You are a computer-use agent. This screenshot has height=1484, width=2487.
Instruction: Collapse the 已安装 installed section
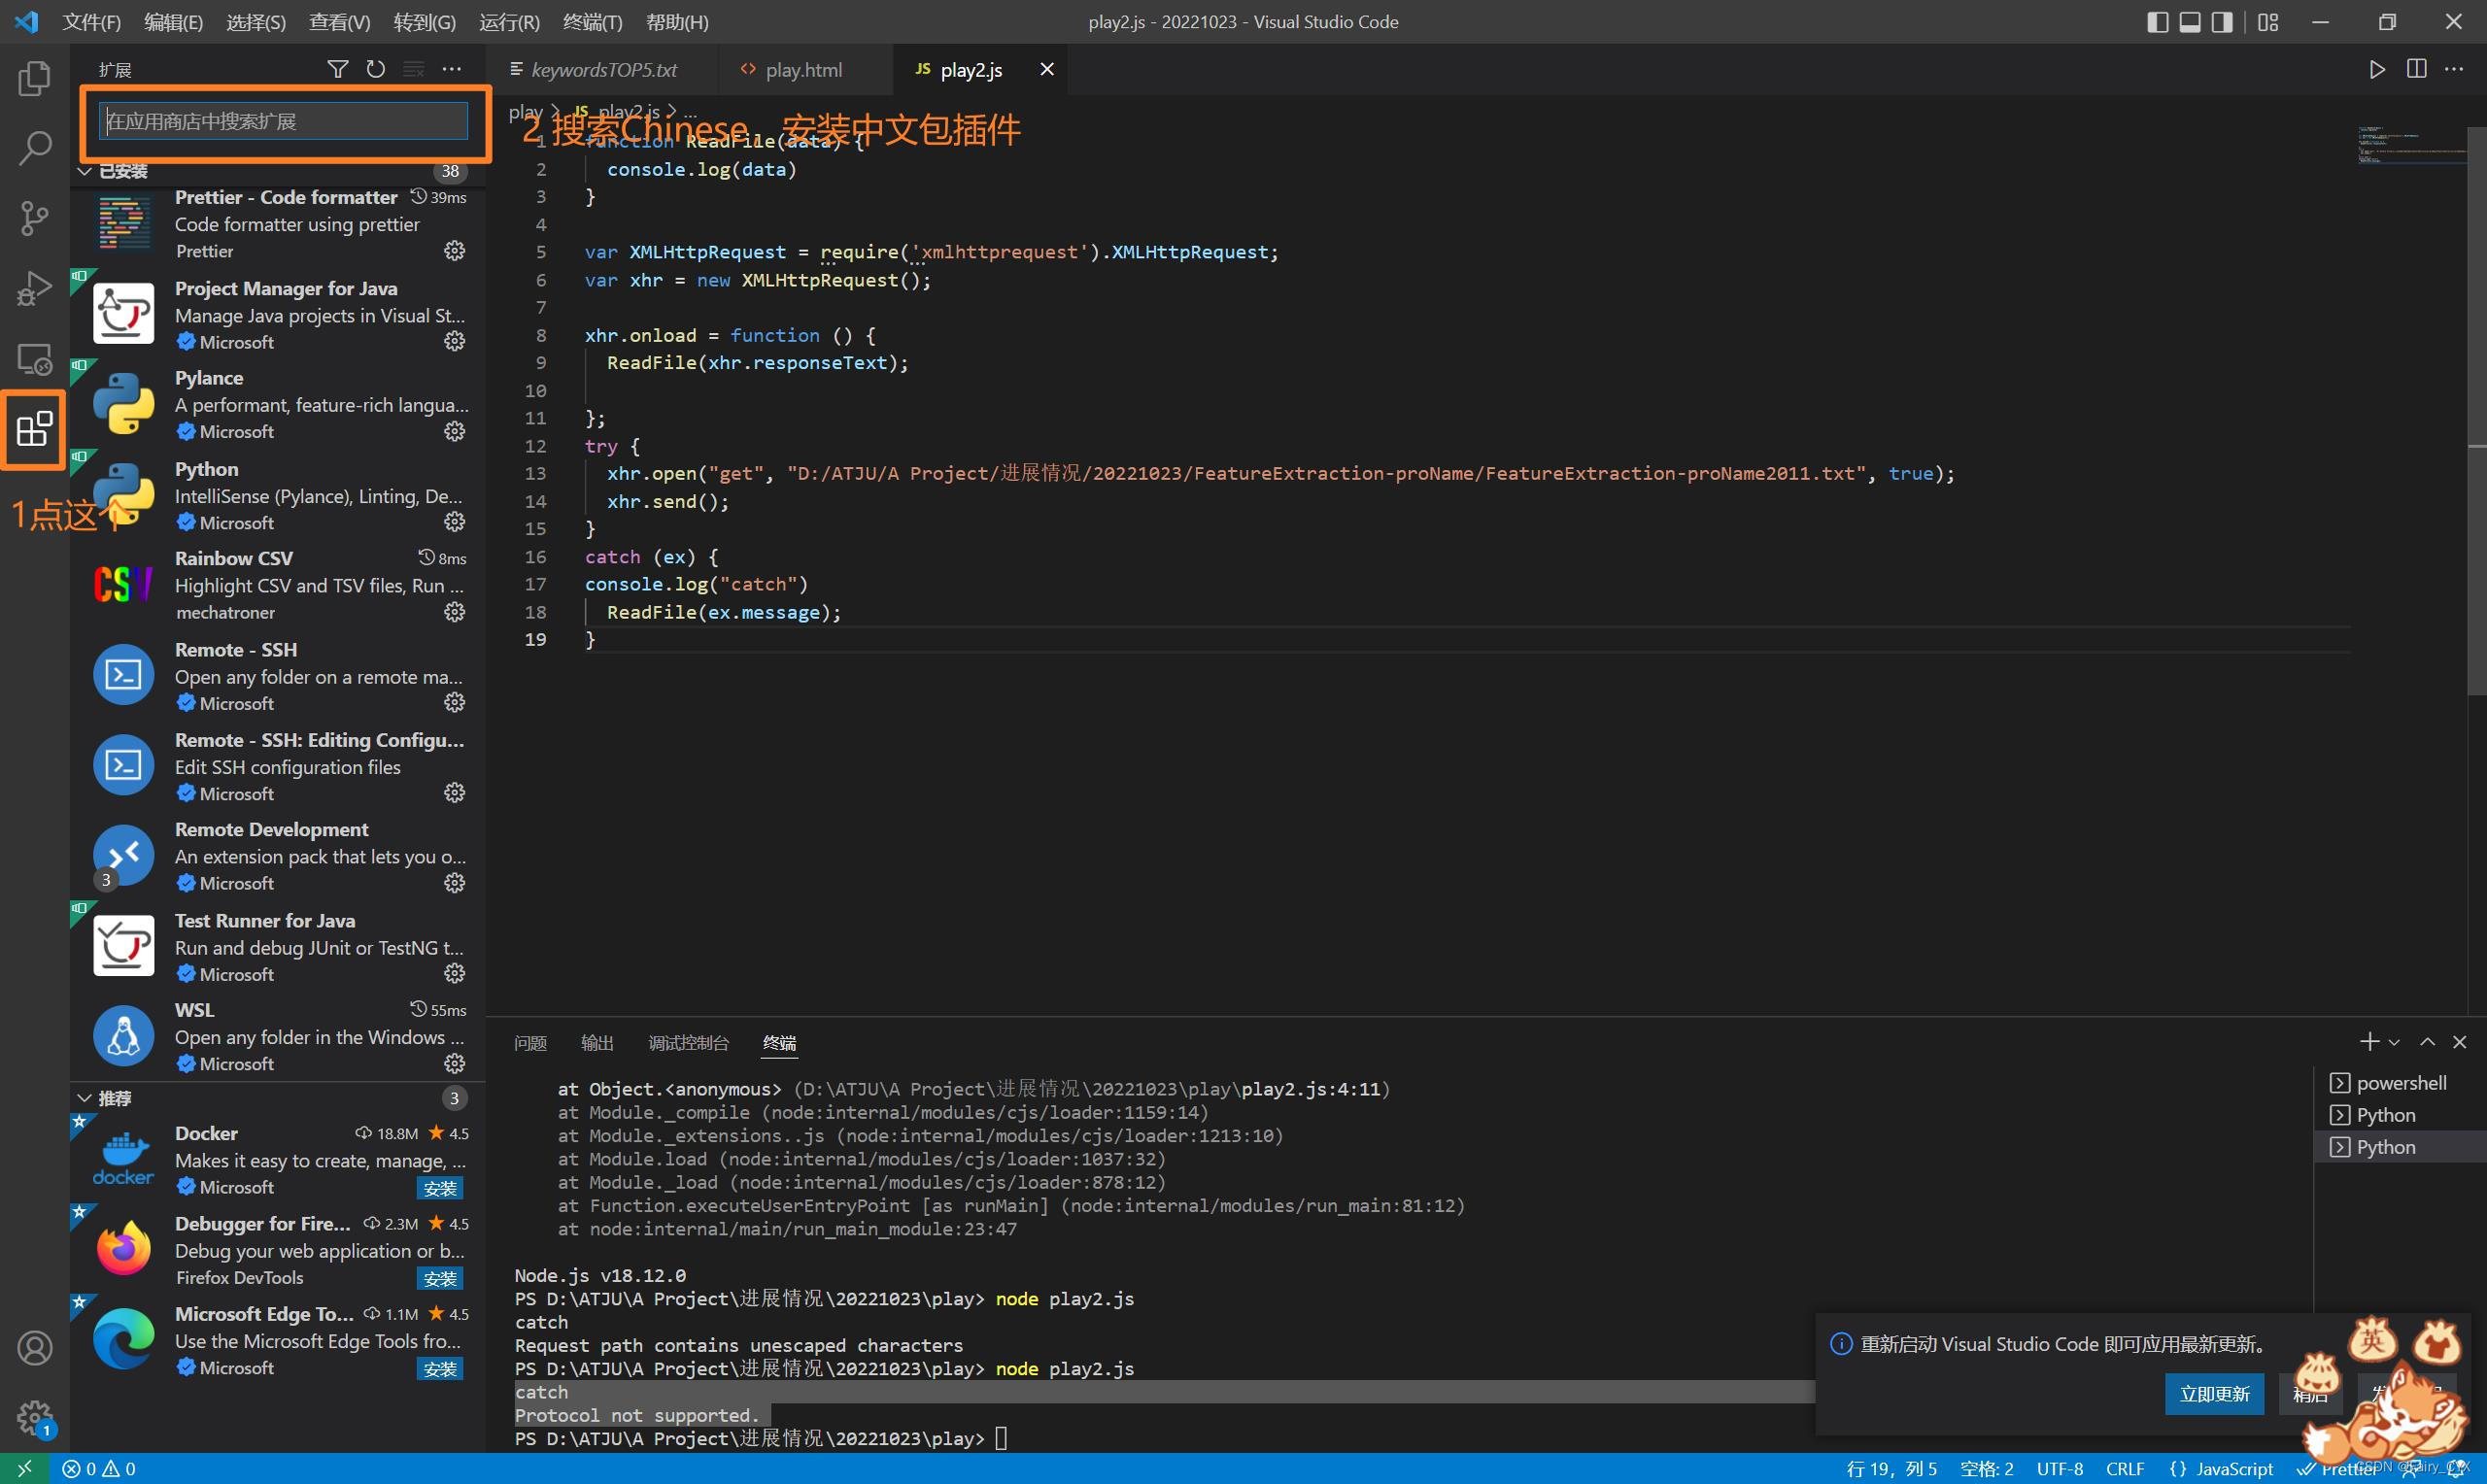click(x=86, y=171)
